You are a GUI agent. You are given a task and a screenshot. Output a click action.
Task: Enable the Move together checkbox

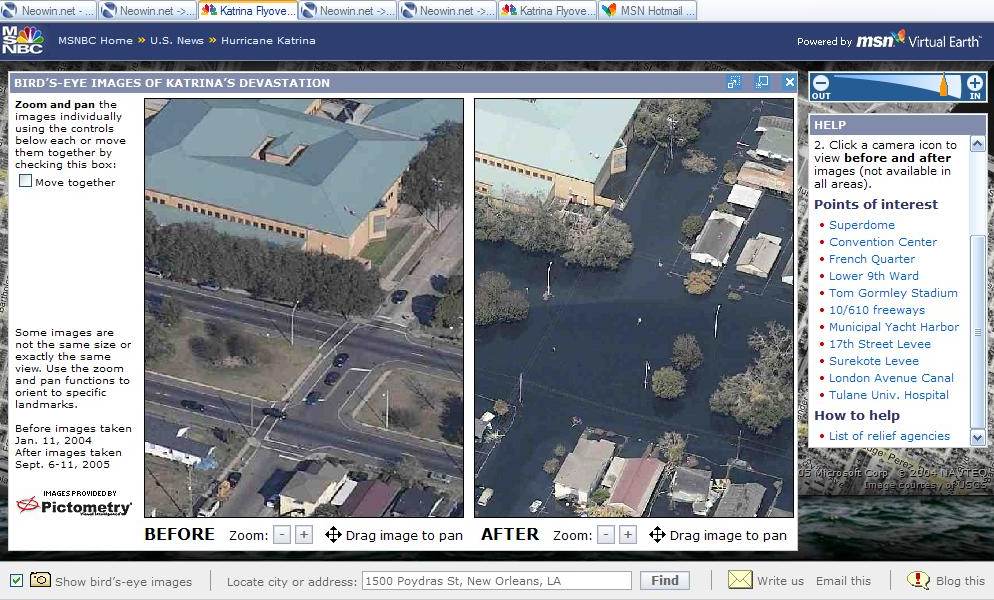pos(23,181)
